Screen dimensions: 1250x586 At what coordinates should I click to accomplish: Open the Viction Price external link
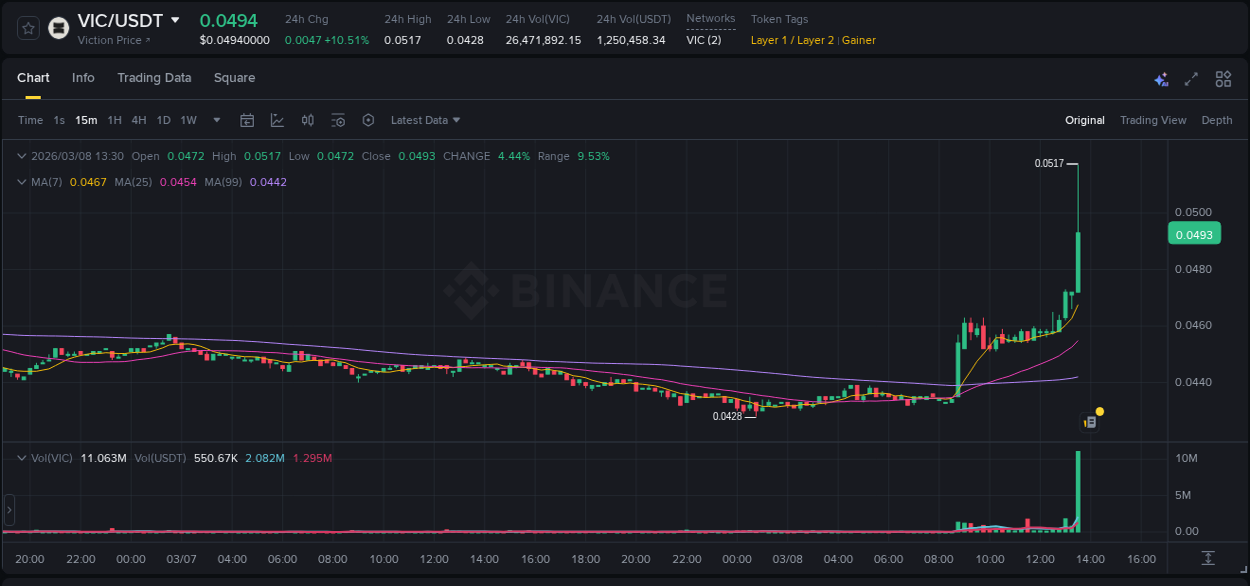click(x=110, y=40)
